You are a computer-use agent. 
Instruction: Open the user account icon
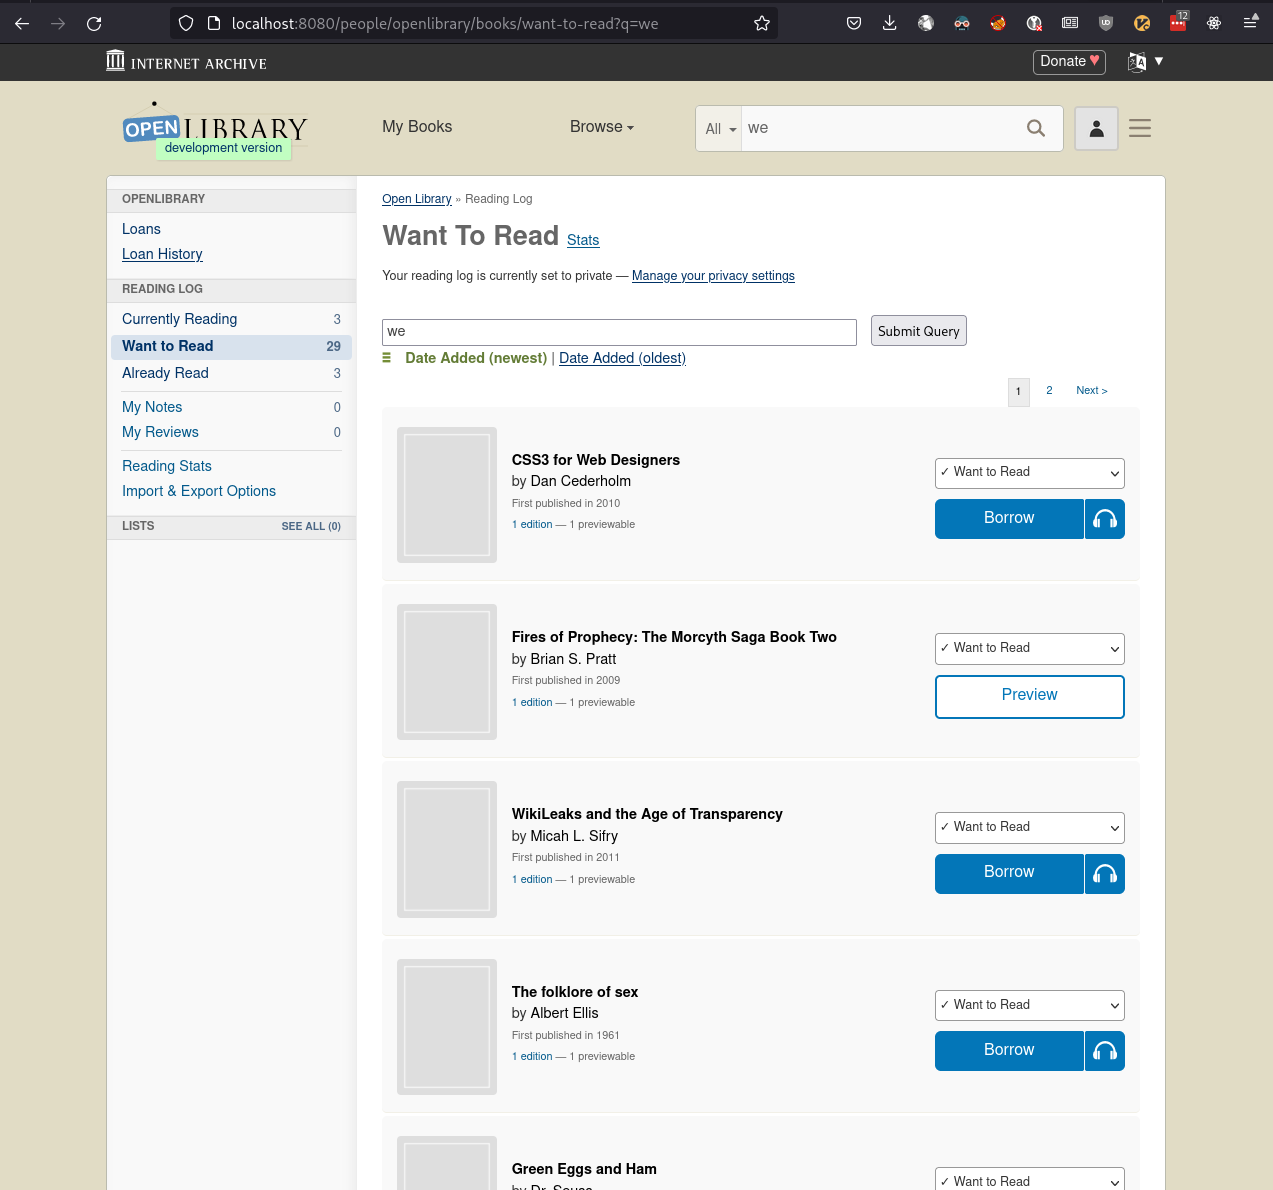pyautogui.click(x=1097, y=128)
